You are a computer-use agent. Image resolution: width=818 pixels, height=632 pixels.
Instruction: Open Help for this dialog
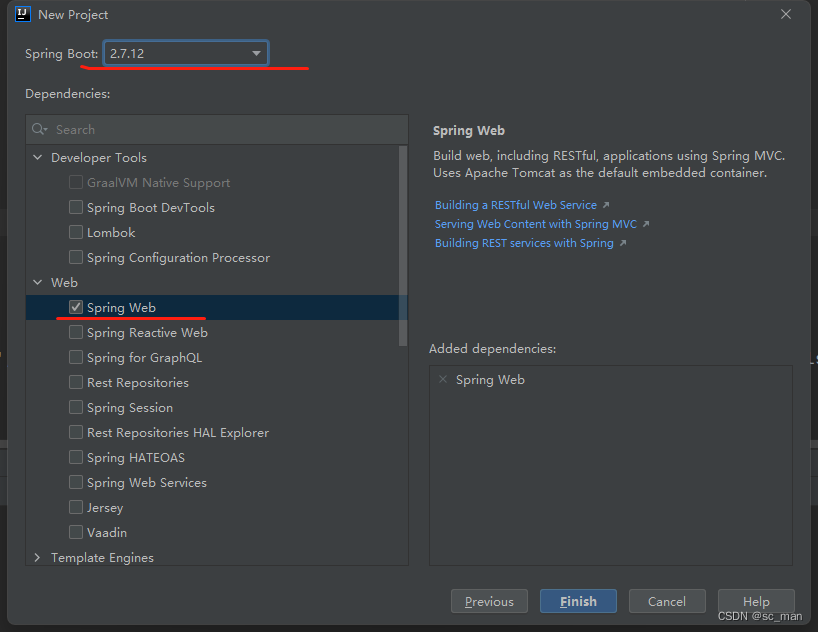(756, 601)
